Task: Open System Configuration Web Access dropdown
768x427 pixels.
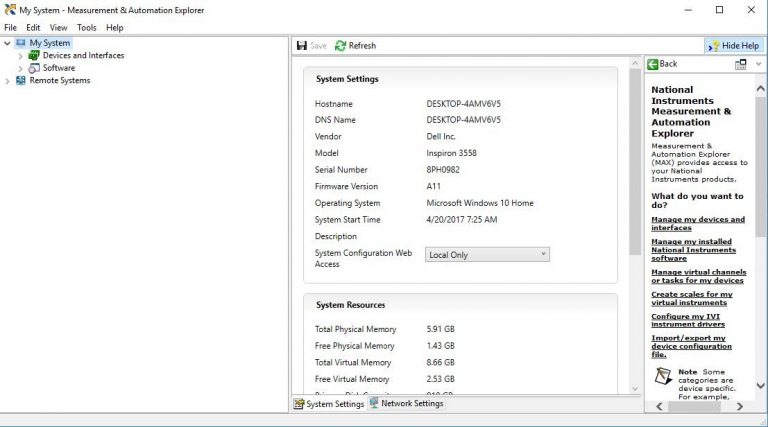Action: click(487, 255)
